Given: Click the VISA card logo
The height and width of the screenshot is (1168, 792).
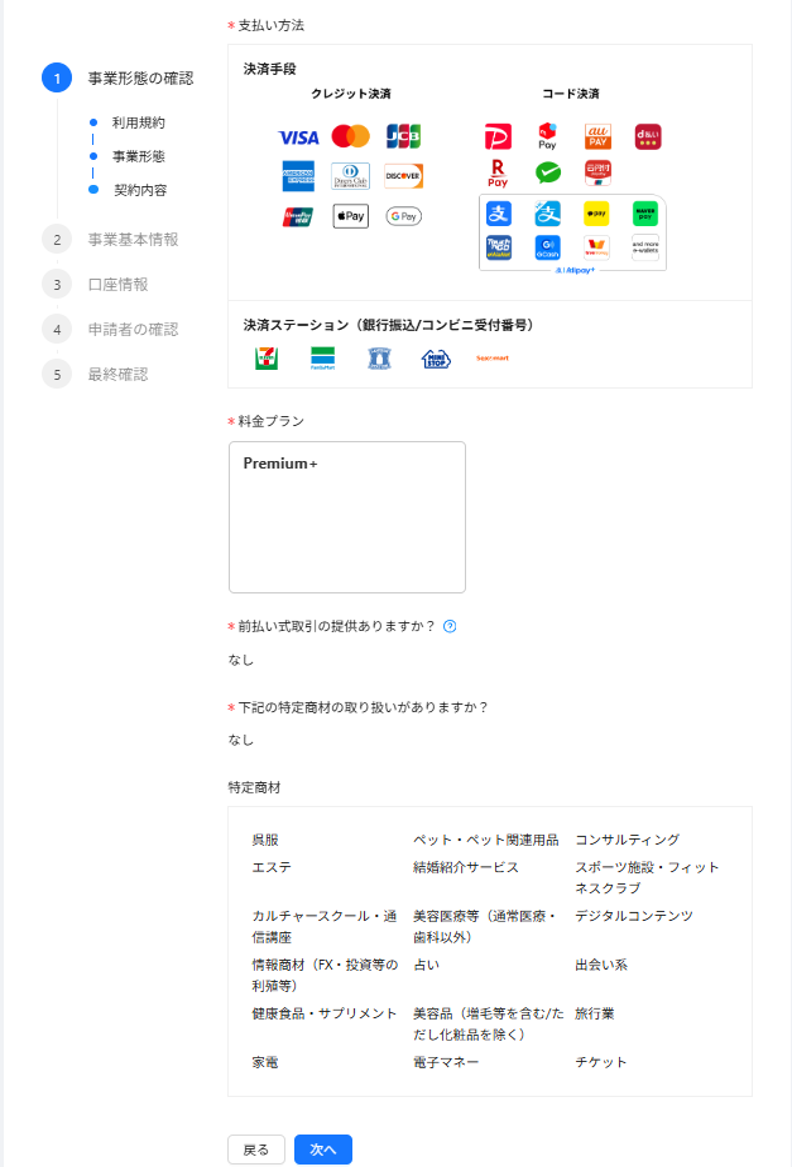Looking at the screenshot, I should (298, 137).
